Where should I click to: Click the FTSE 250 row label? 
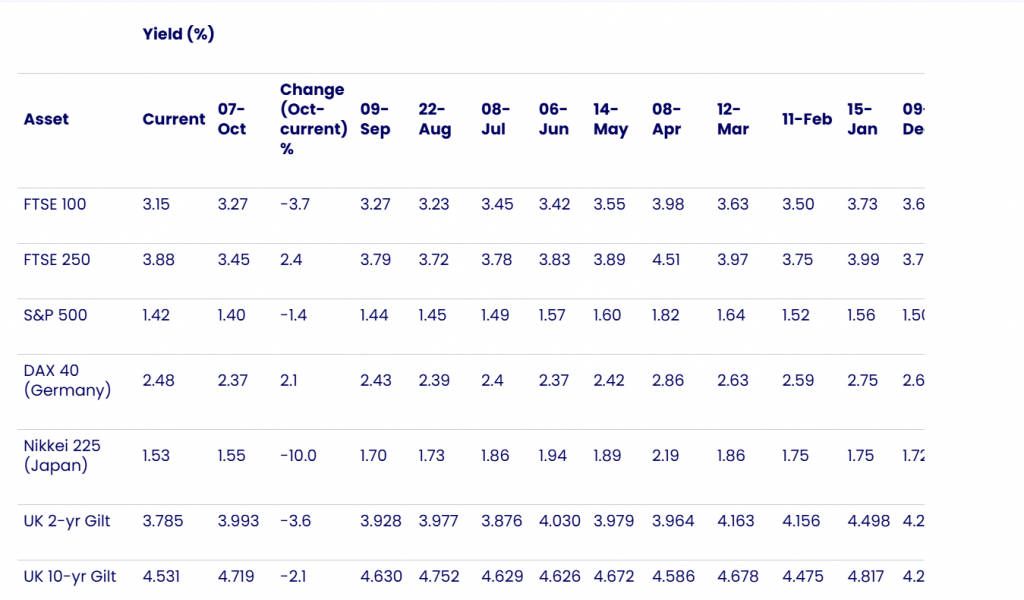coord(56,260)
